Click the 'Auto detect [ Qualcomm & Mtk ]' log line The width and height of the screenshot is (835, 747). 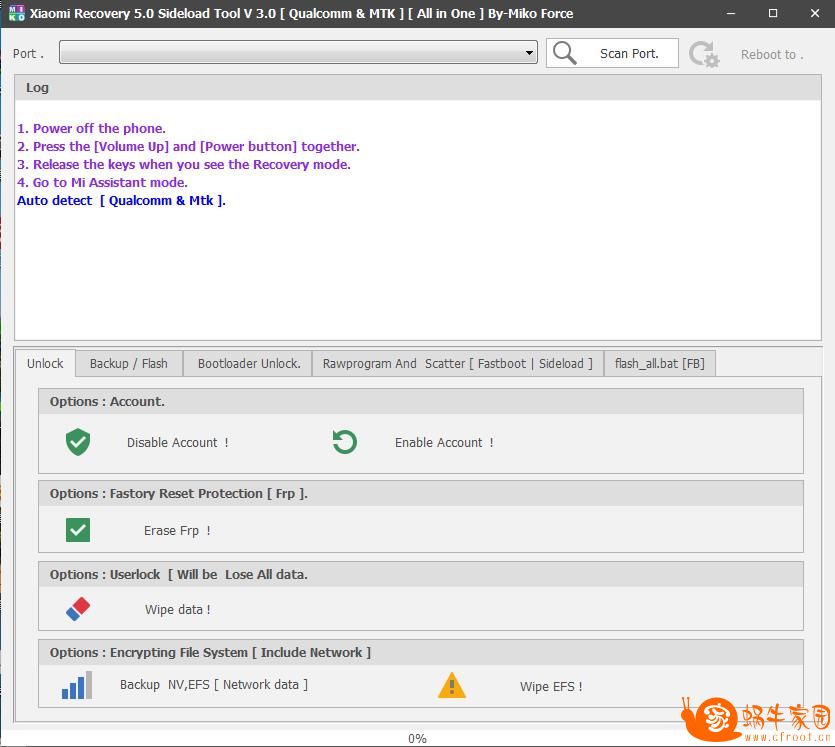click(121, 201)
